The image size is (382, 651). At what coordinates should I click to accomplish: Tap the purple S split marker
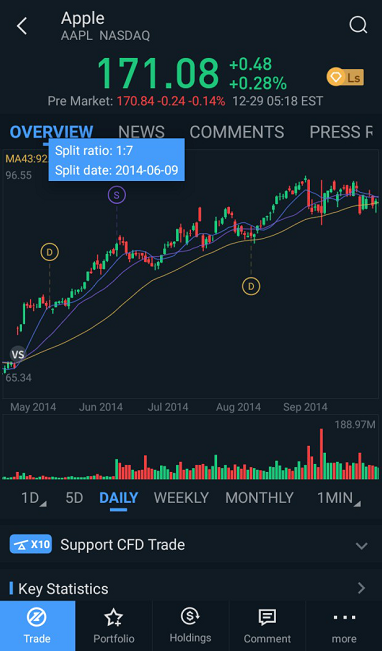point(117,195)
